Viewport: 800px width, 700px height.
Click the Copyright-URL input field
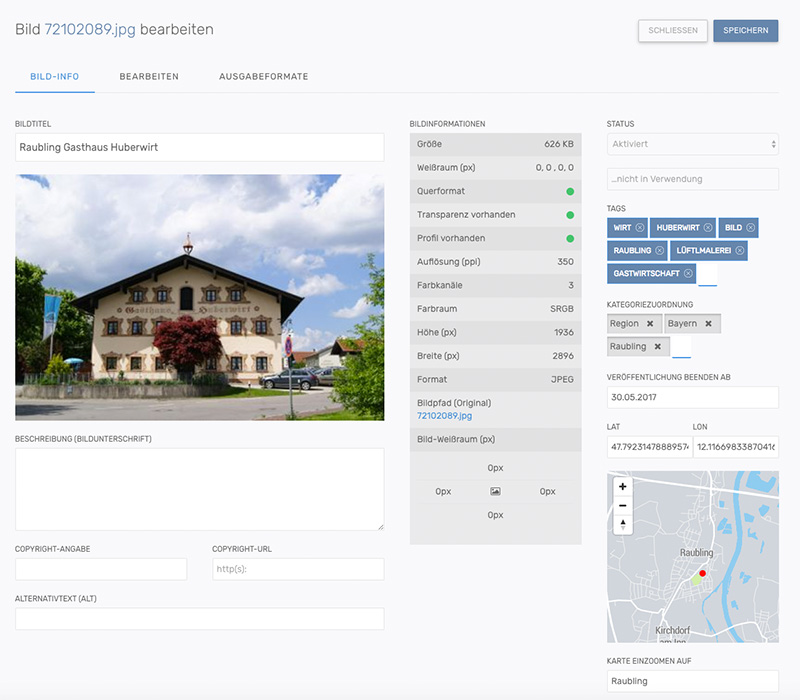click(x=298, y=569)
